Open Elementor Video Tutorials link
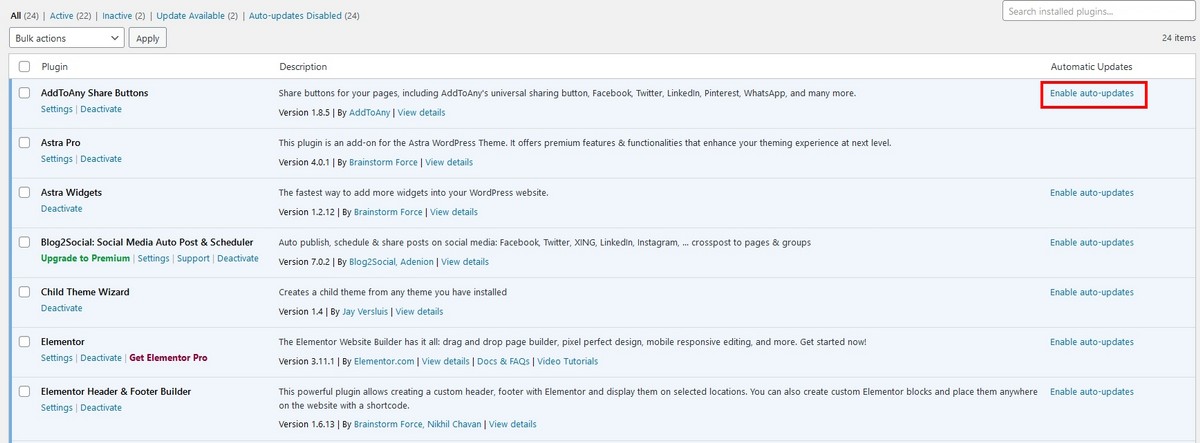Image resolution: width=1200 pixels, height=443 pixels. pyautogui.click(x=567, y=361)
